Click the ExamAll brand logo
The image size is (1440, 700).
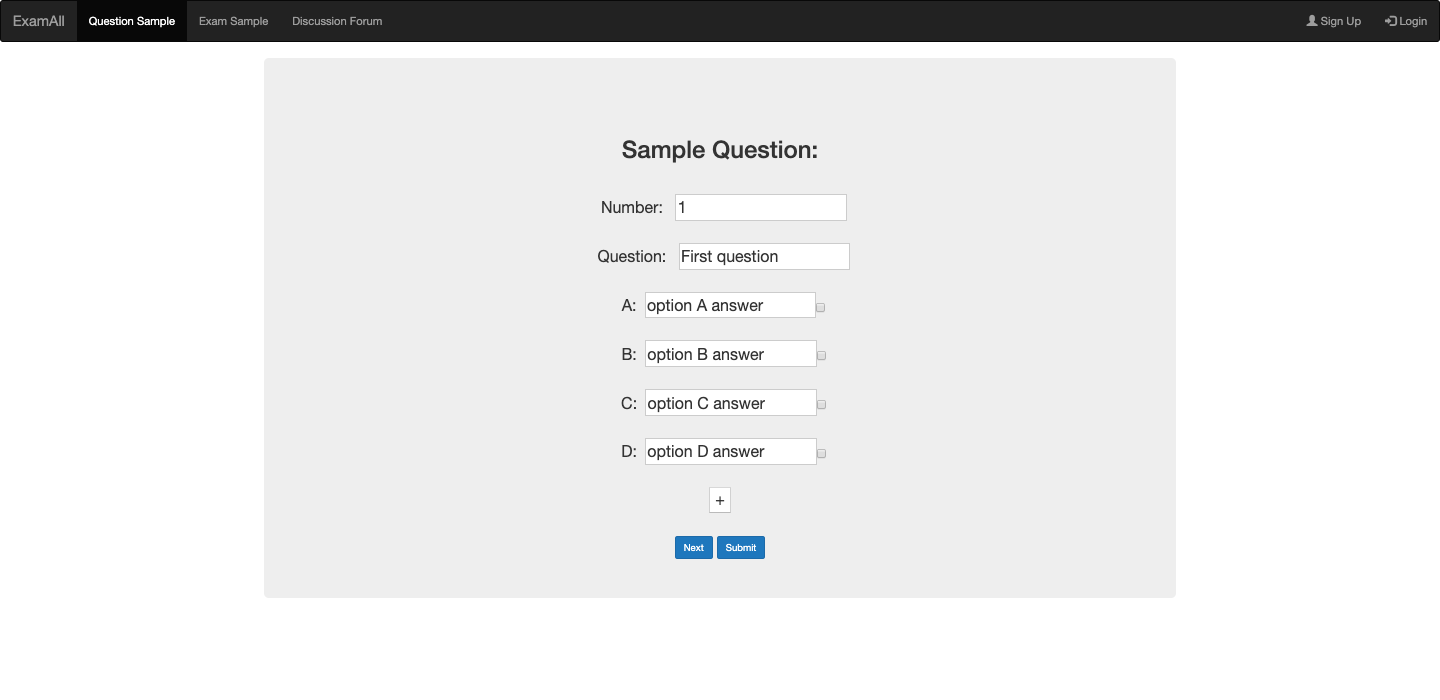coord(39,21)
